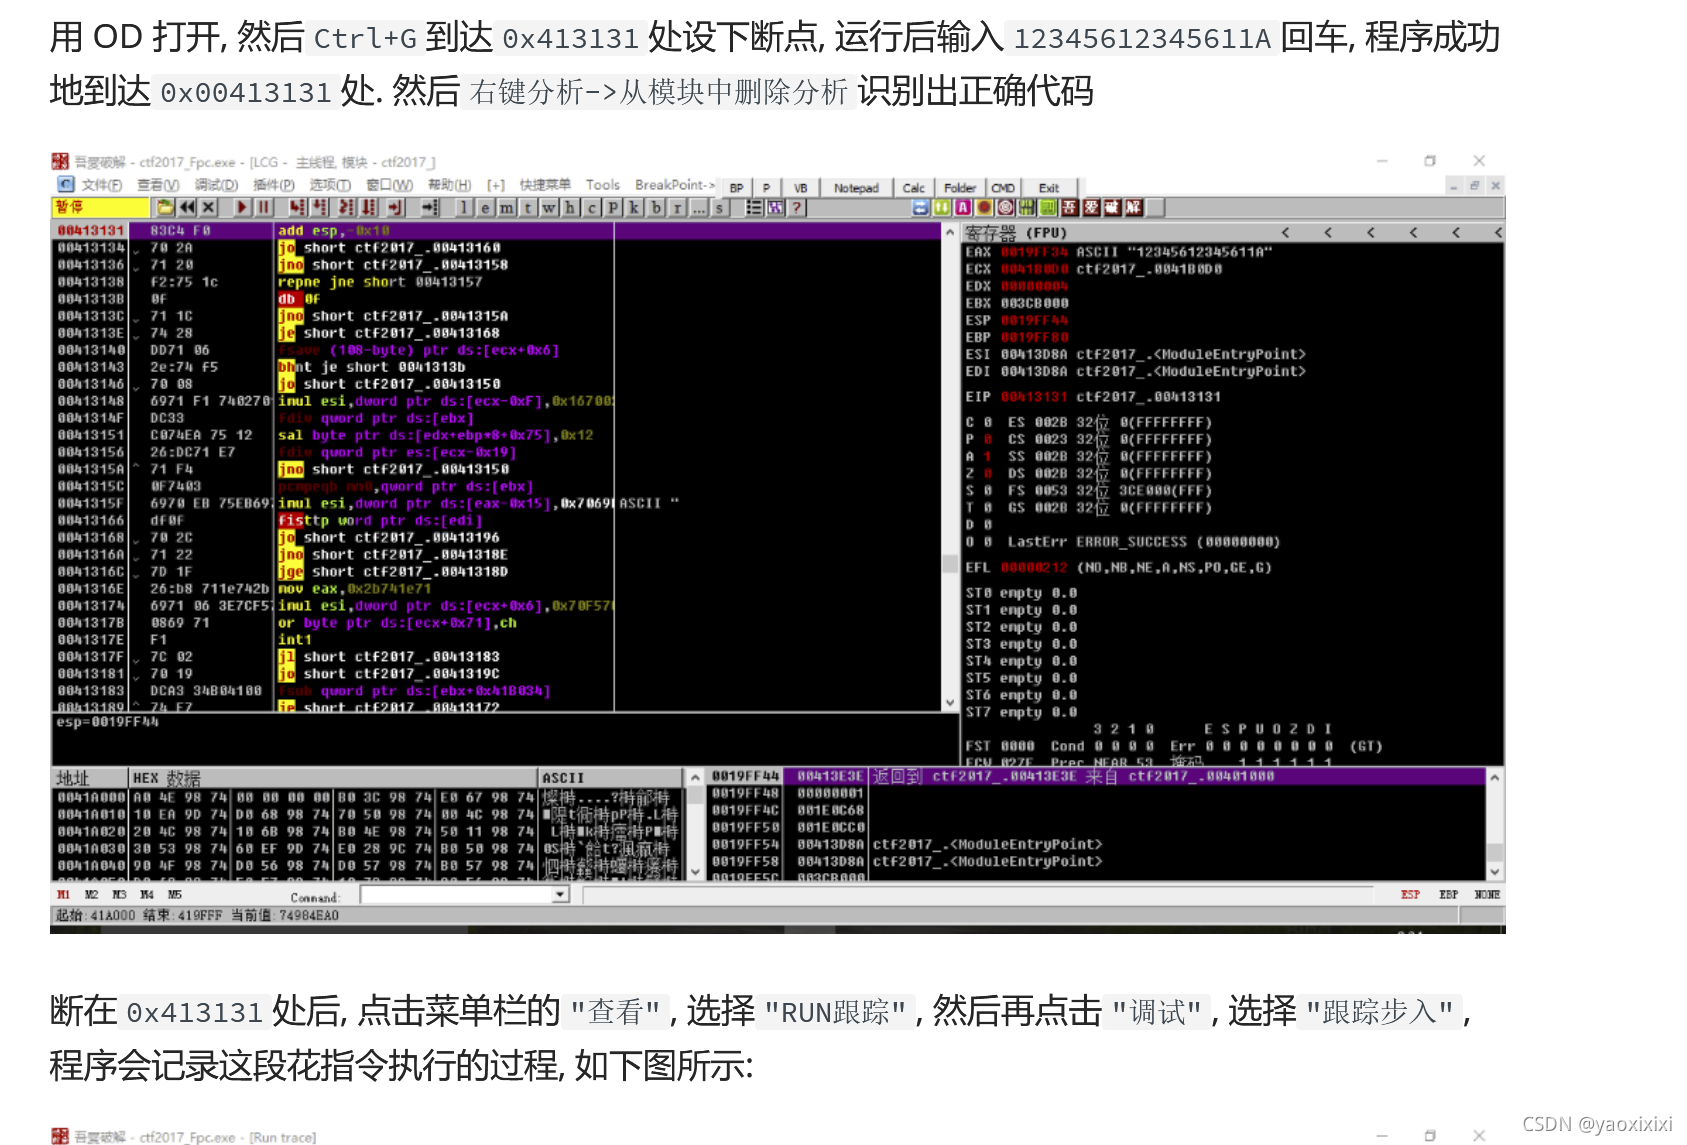Switch to memory bookmark M4
Image resolution: width=1687 pixels, height=1145 pixels.
(x=147, y=895)
